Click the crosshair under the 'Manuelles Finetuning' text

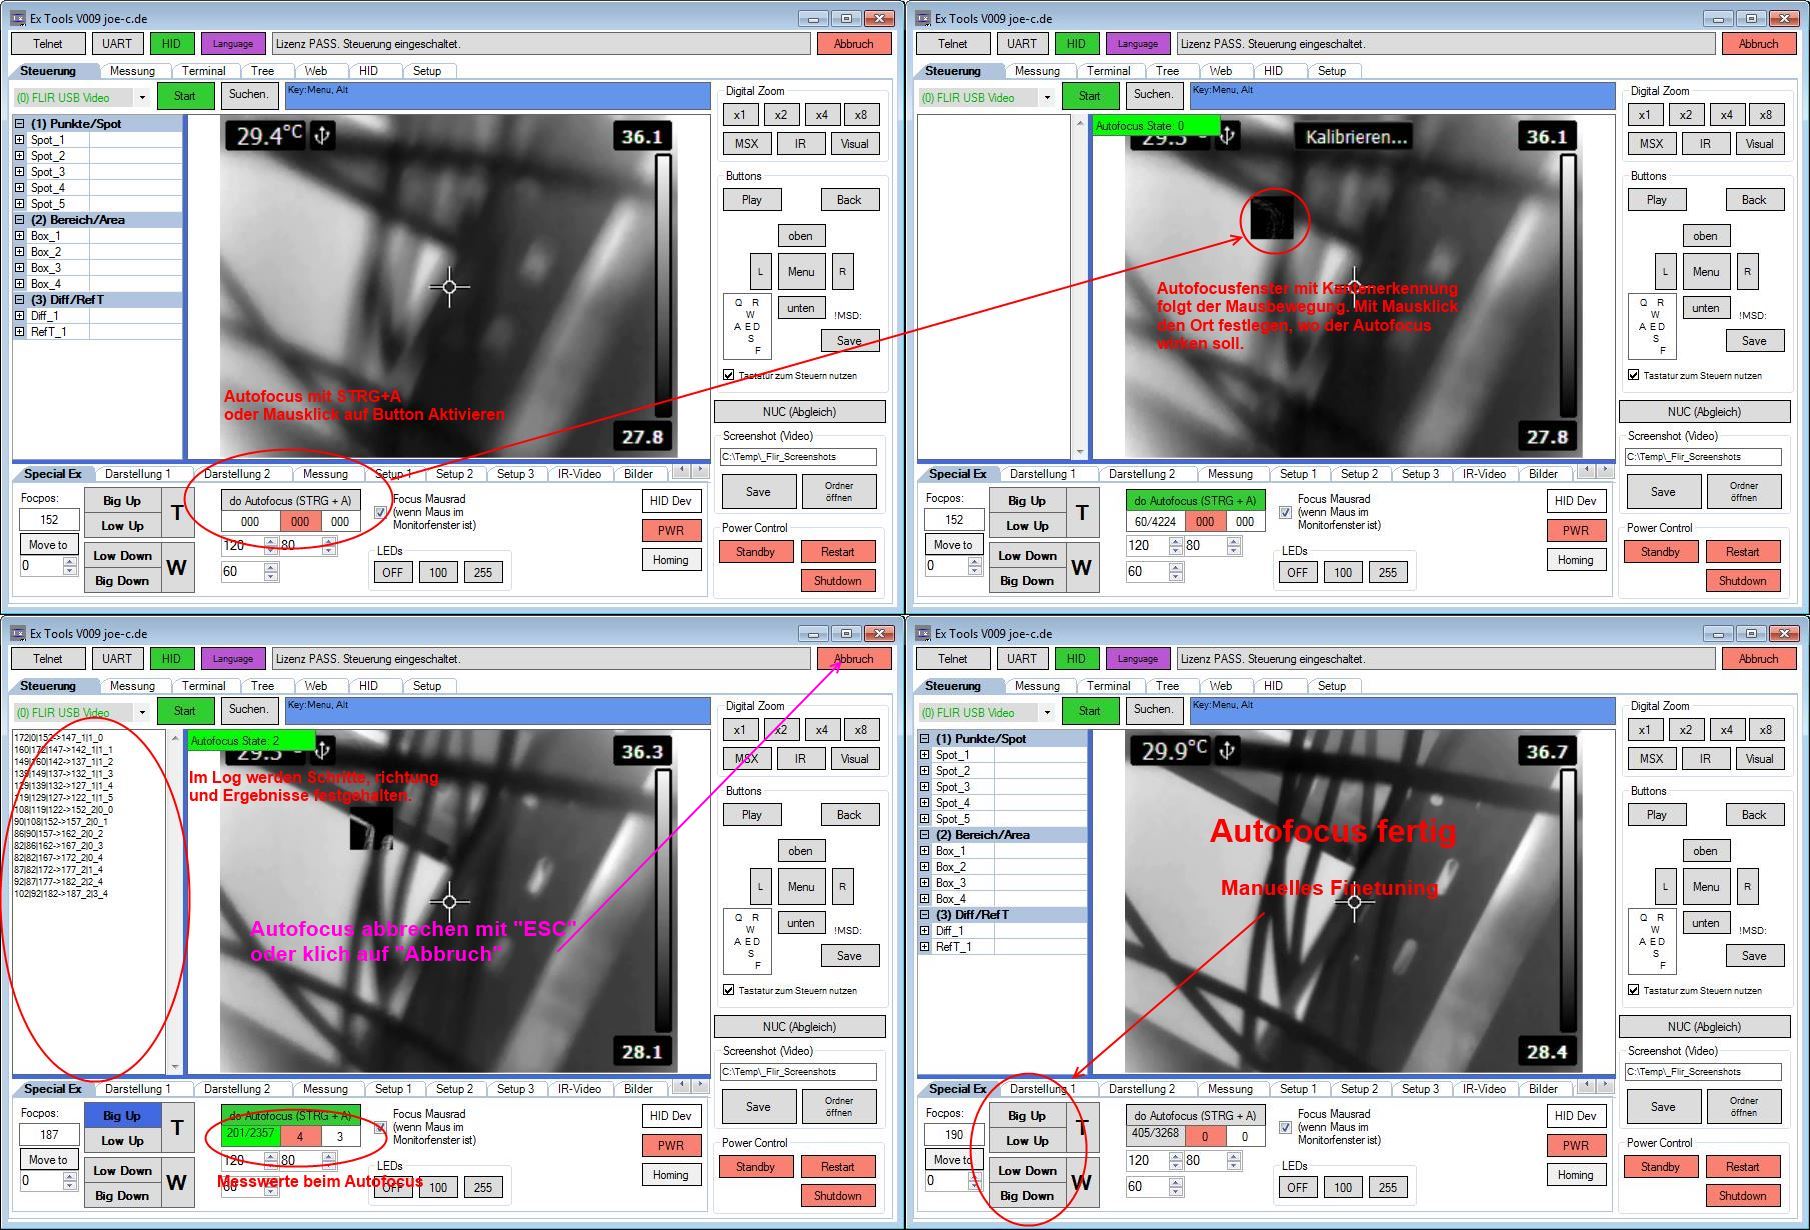click(x=1354, y=902)
